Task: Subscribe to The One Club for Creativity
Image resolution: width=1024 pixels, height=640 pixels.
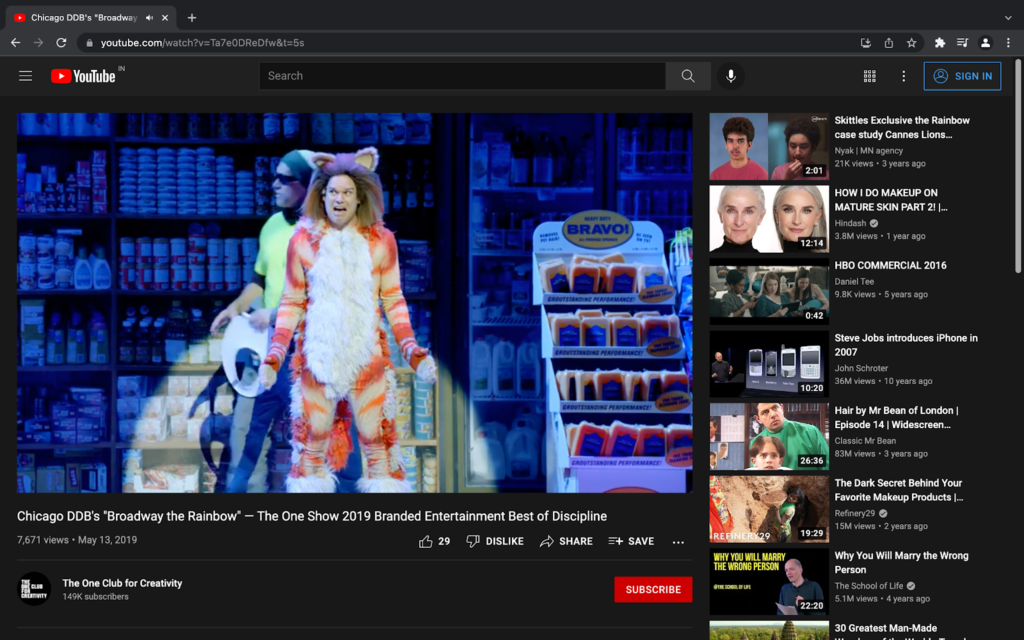Action: (x=653, y=589)
